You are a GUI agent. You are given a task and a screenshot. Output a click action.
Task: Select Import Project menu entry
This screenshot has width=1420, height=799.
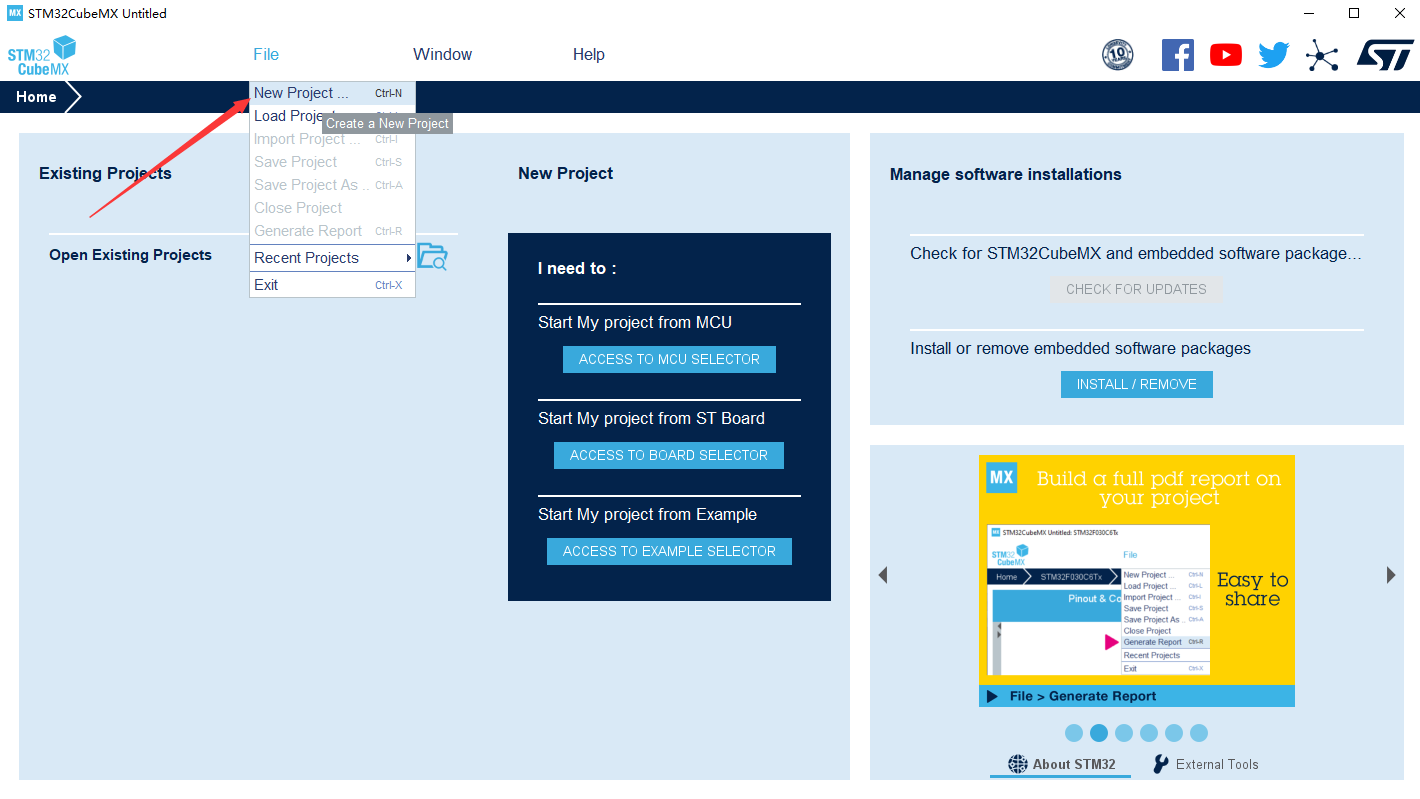[332, 139]
